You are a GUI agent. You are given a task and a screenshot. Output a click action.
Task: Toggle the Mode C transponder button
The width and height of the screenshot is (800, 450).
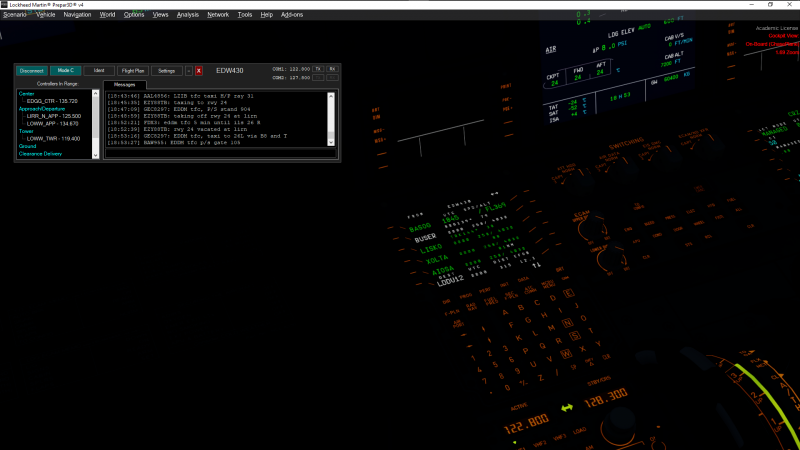point(65,70)
